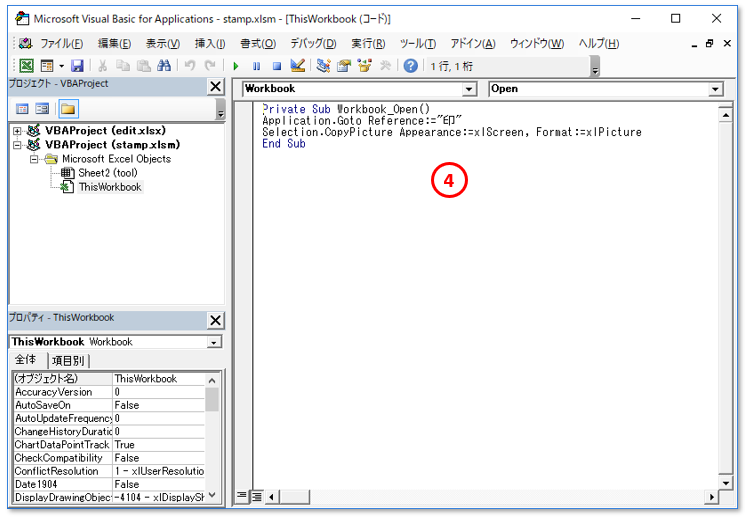Toggle Folders icon in Project panel
747x522 pixels.
pyautogui.click(x=68, y=109)
